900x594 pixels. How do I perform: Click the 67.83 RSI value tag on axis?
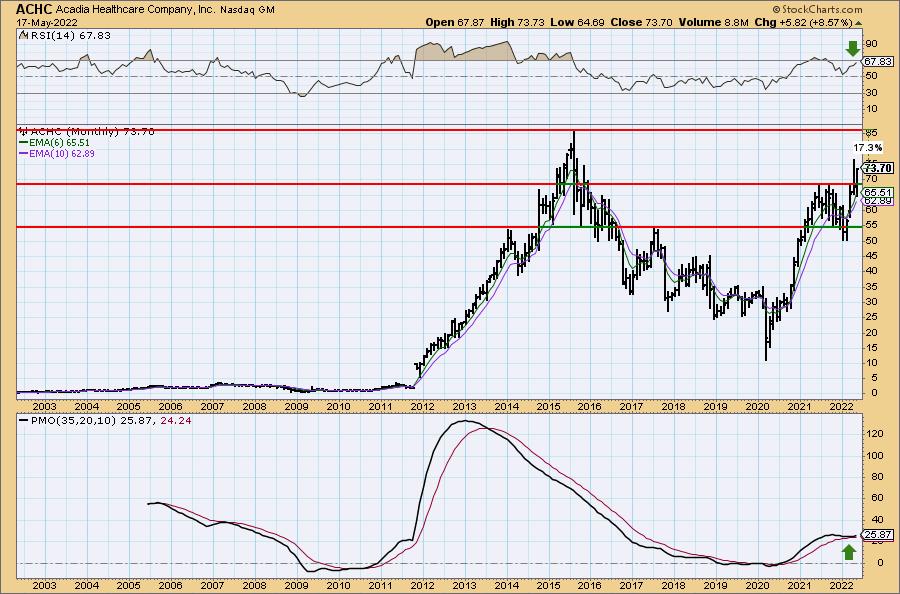pos(878,61)
